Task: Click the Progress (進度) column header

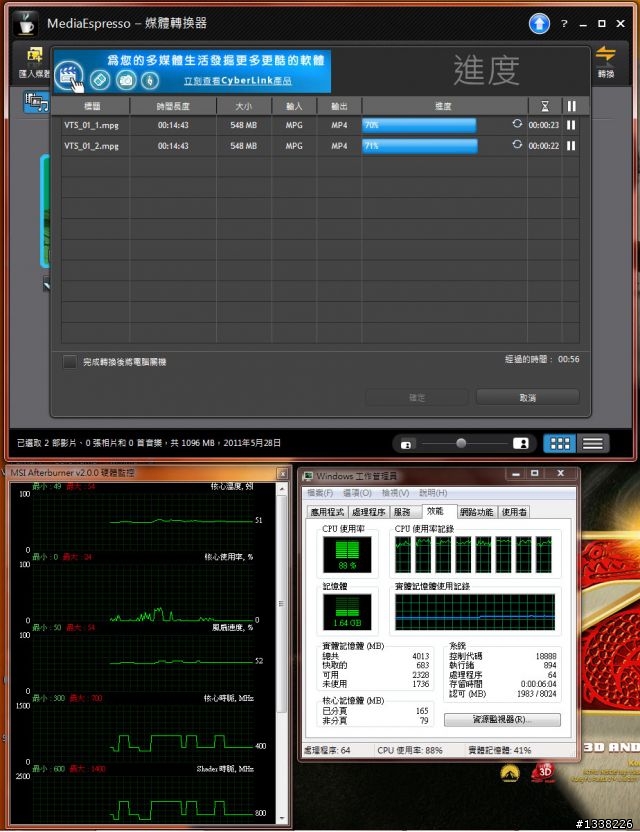Action: [x=444, y=106]
